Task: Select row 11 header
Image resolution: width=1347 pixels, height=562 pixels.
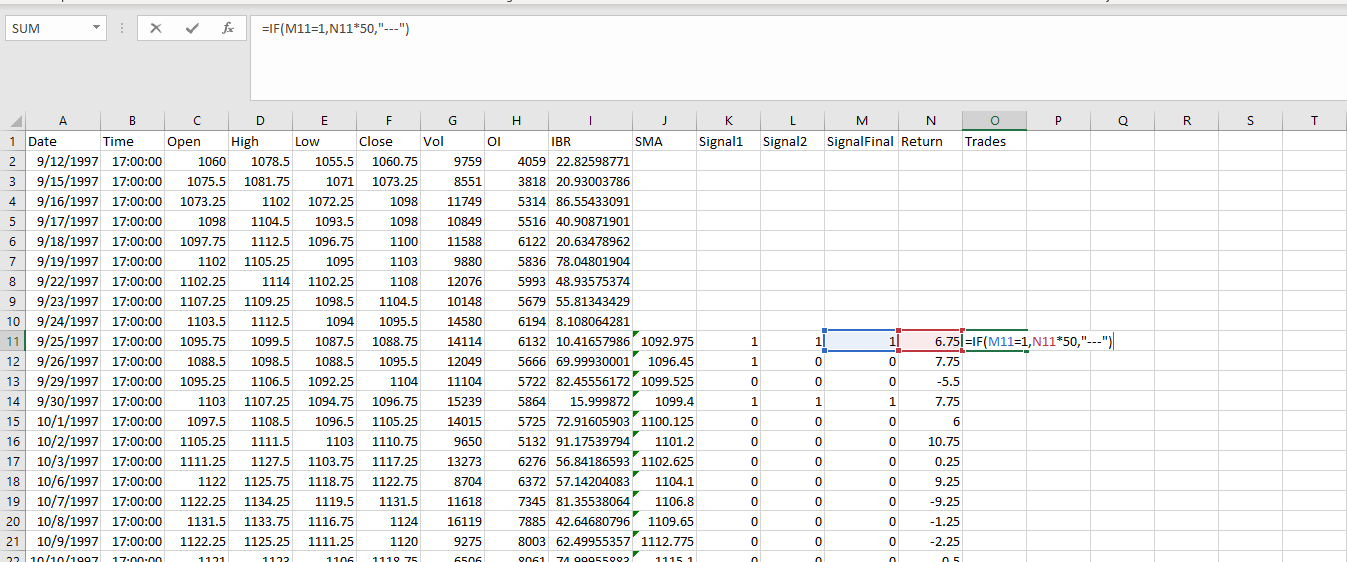Action: pyautogui.click(x=12, y=341)
